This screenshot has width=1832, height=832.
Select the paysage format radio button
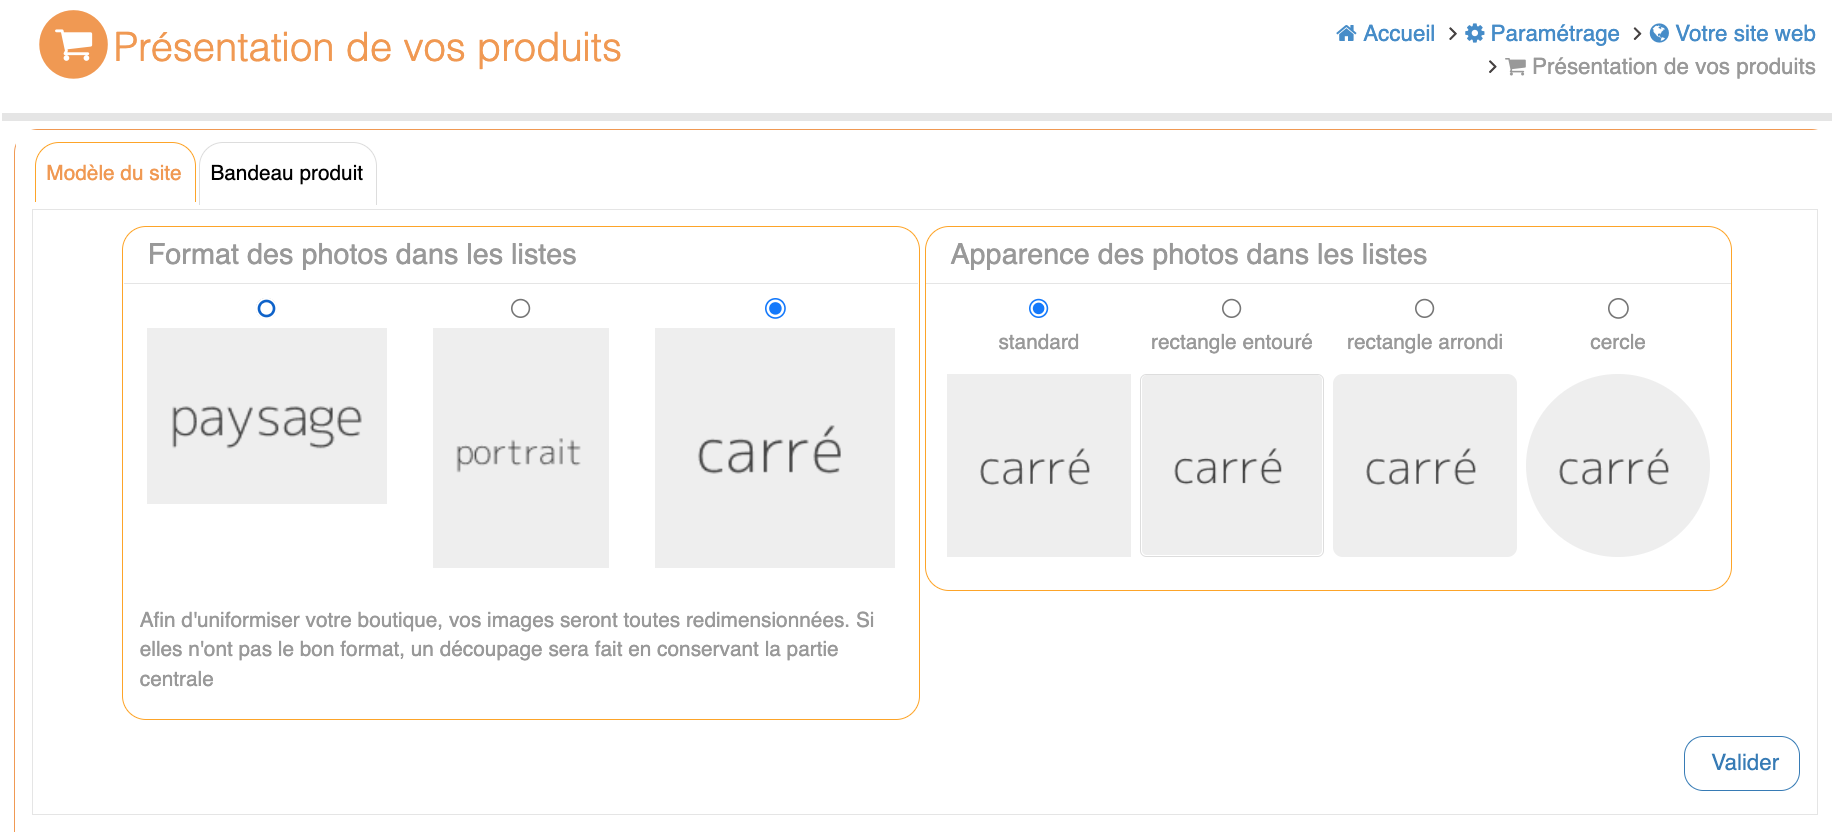266,309
